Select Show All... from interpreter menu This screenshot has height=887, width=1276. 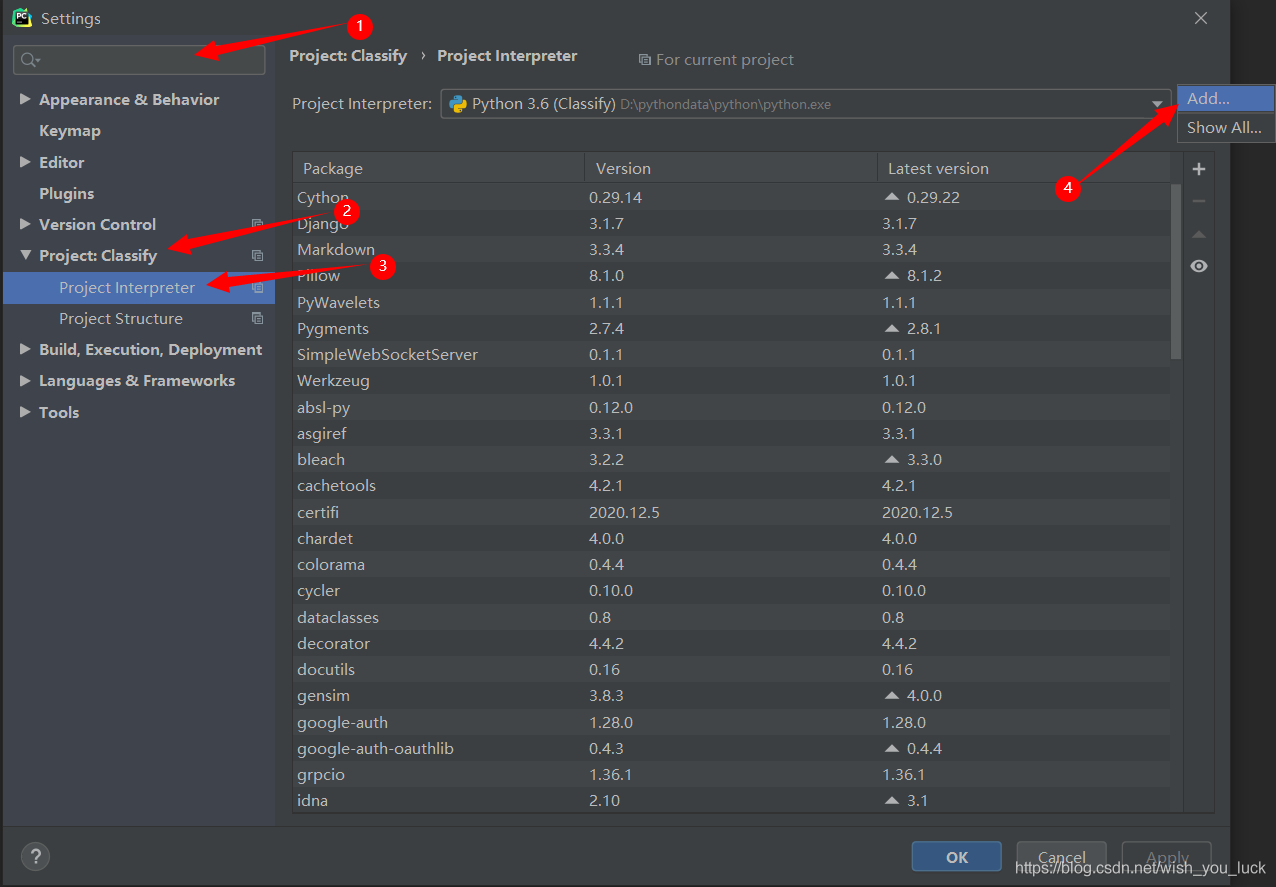[1226, 128]
